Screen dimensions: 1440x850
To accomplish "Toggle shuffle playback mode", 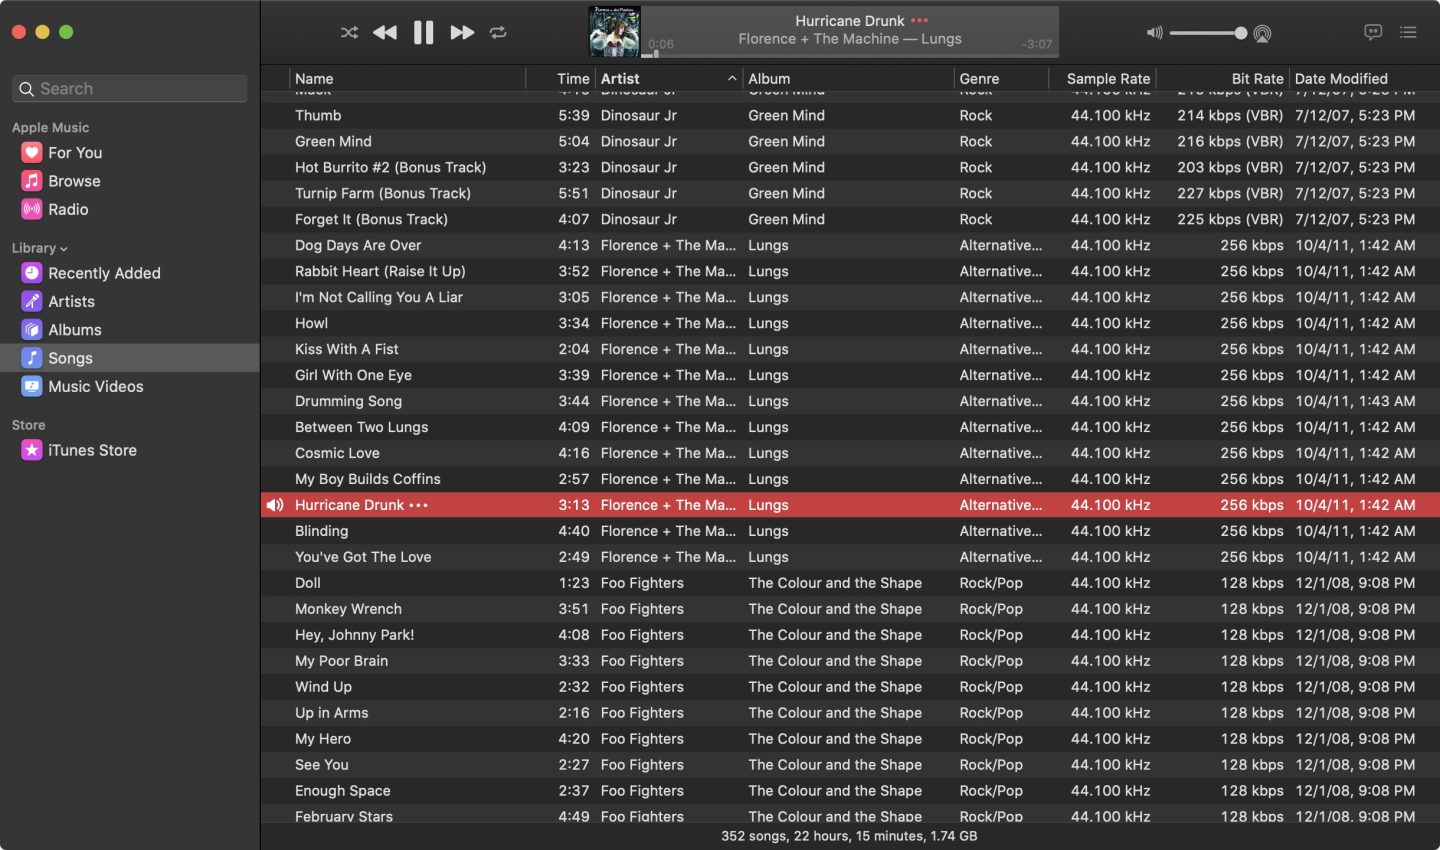I will [349, 33].
